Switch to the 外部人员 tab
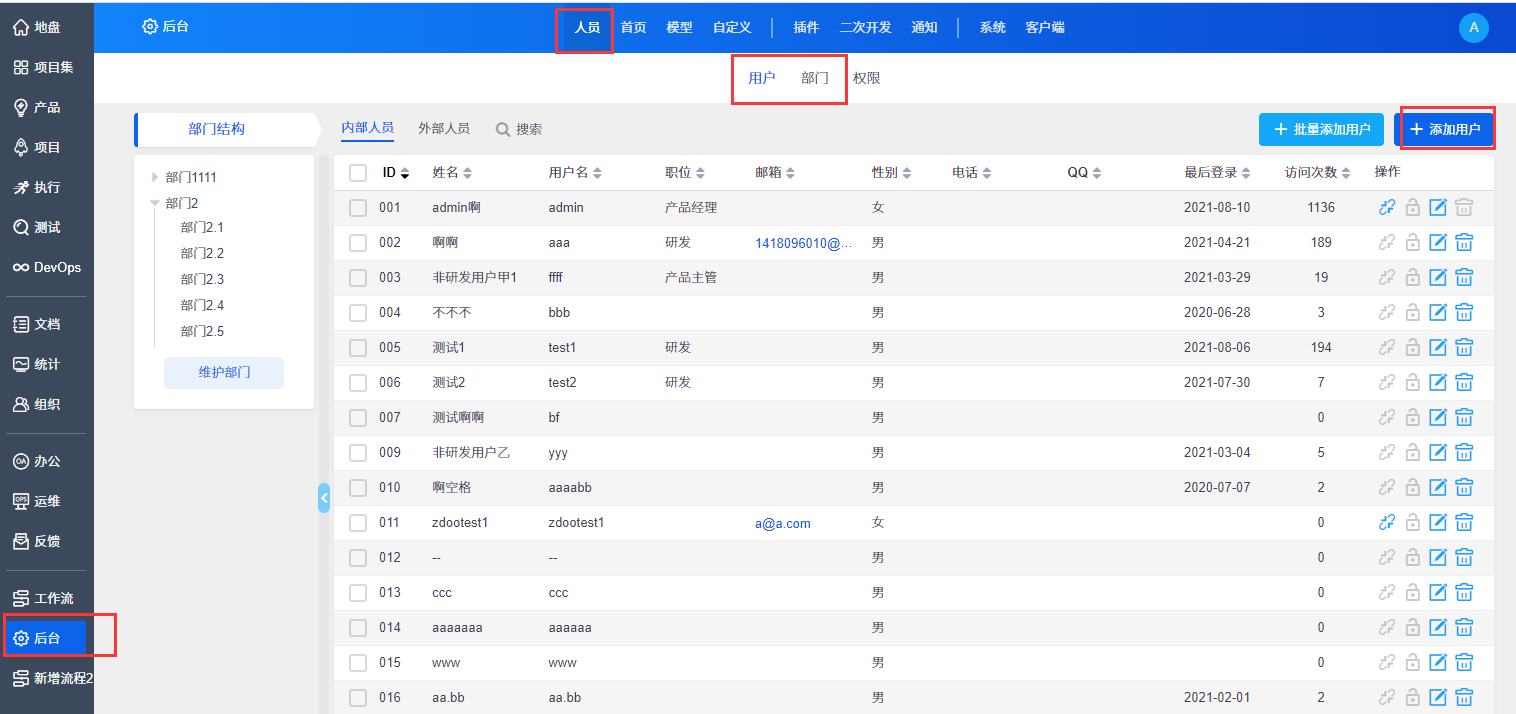This screenshot has height=714, width=1516. [444, 128]
